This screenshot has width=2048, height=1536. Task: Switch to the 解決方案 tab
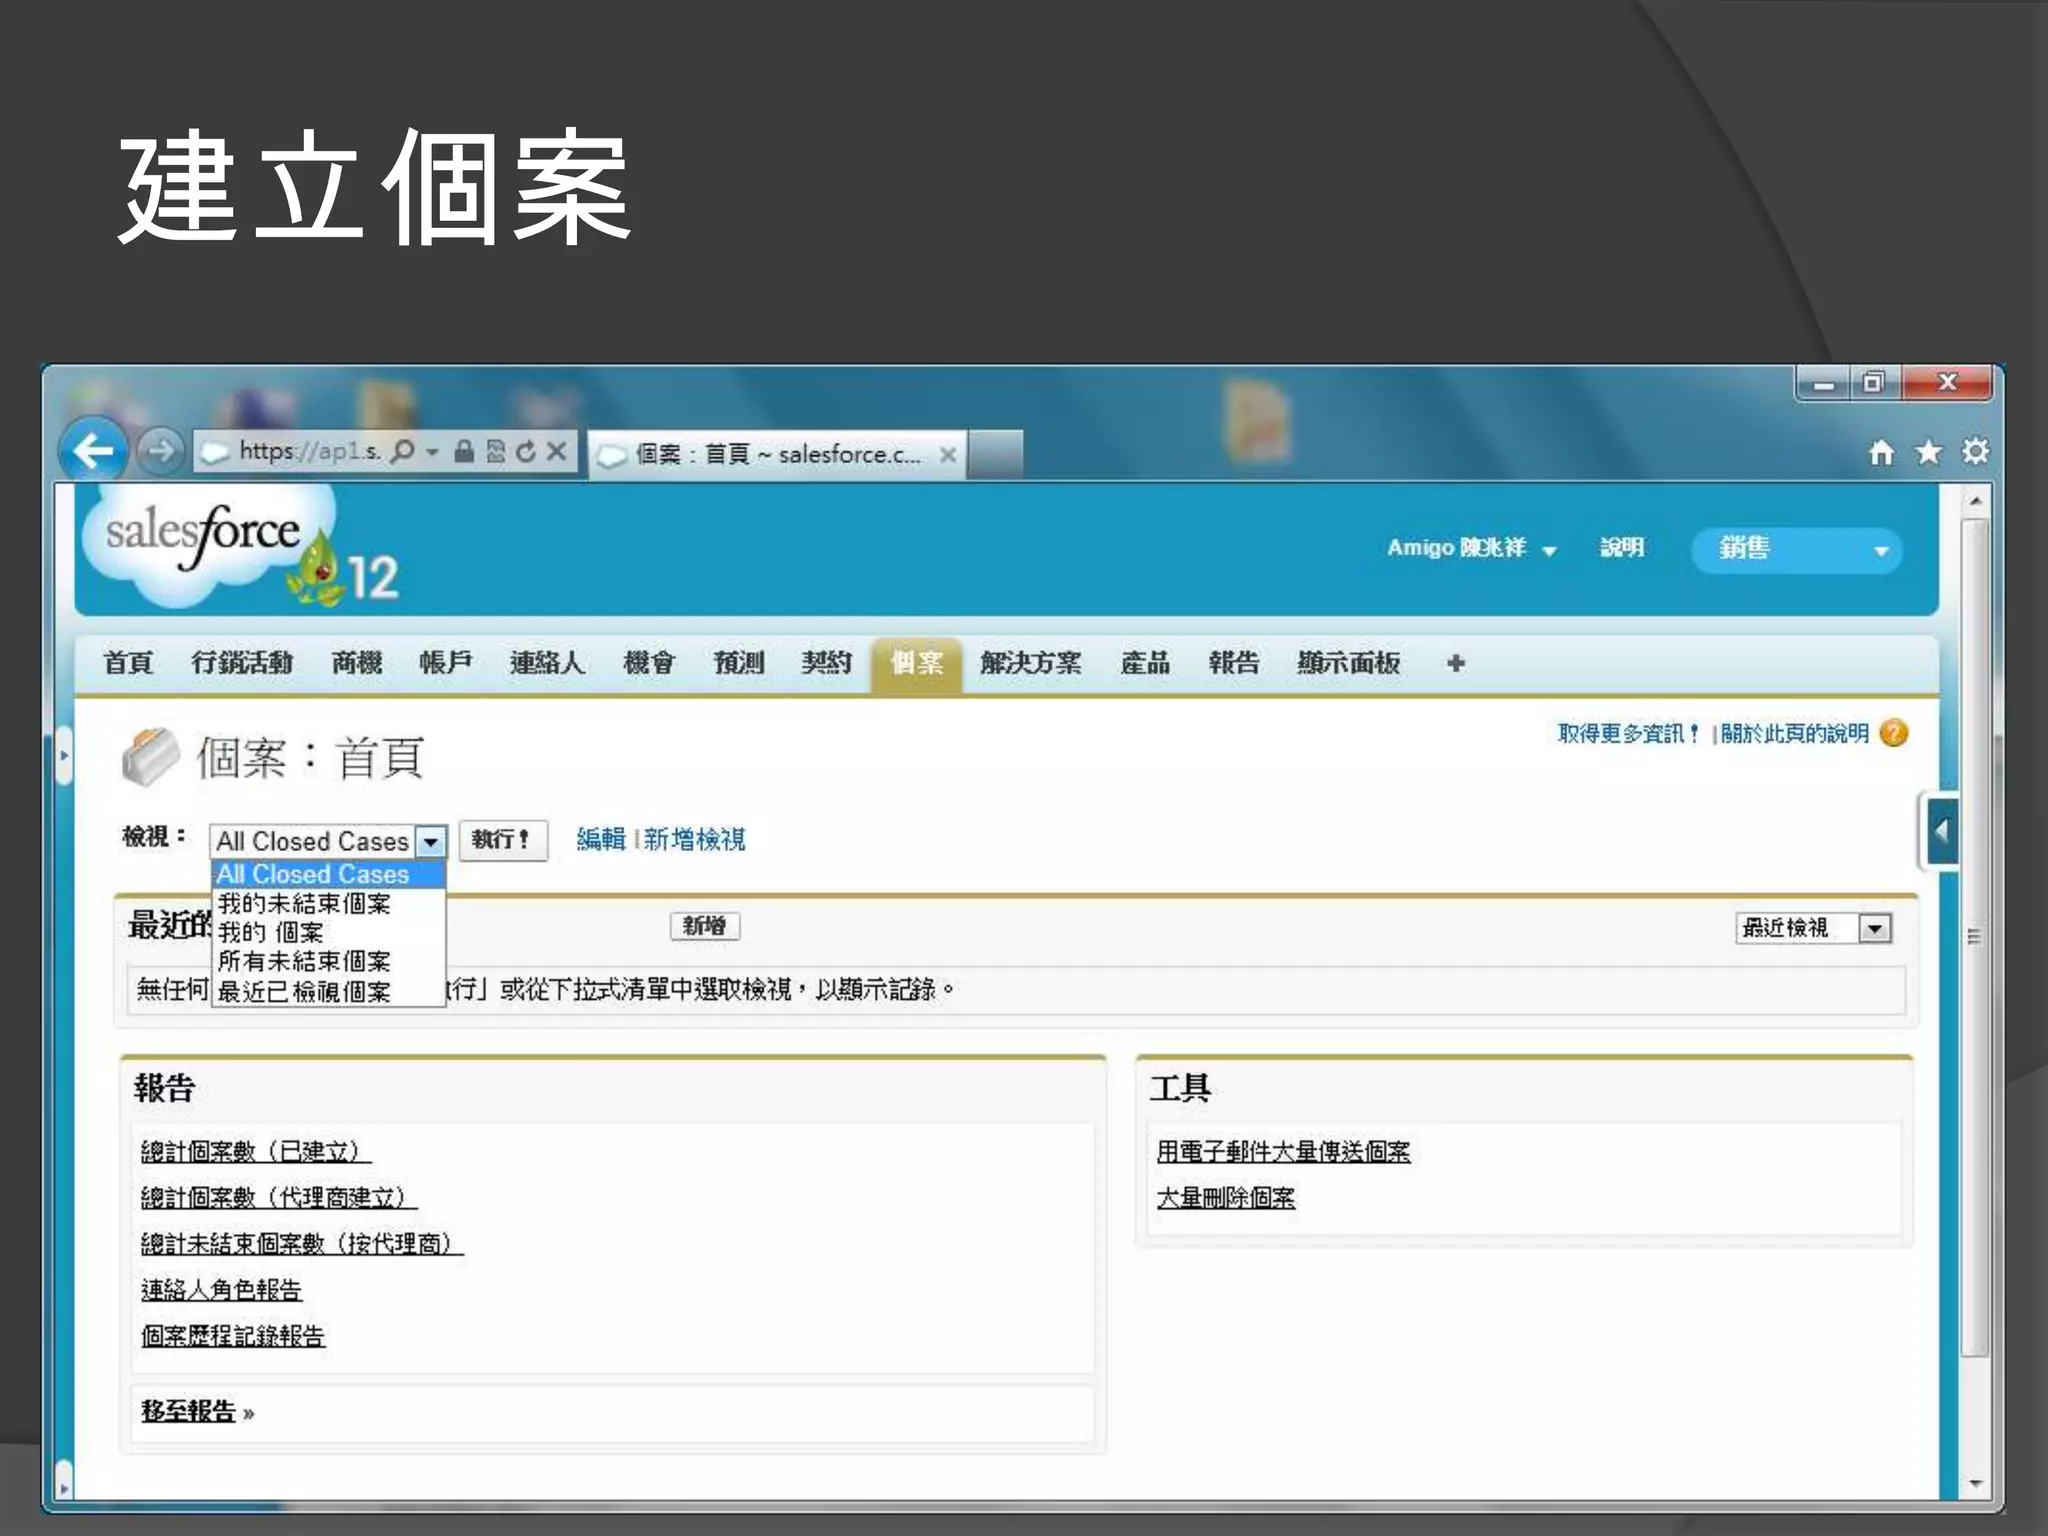(x=1031, y=663)
